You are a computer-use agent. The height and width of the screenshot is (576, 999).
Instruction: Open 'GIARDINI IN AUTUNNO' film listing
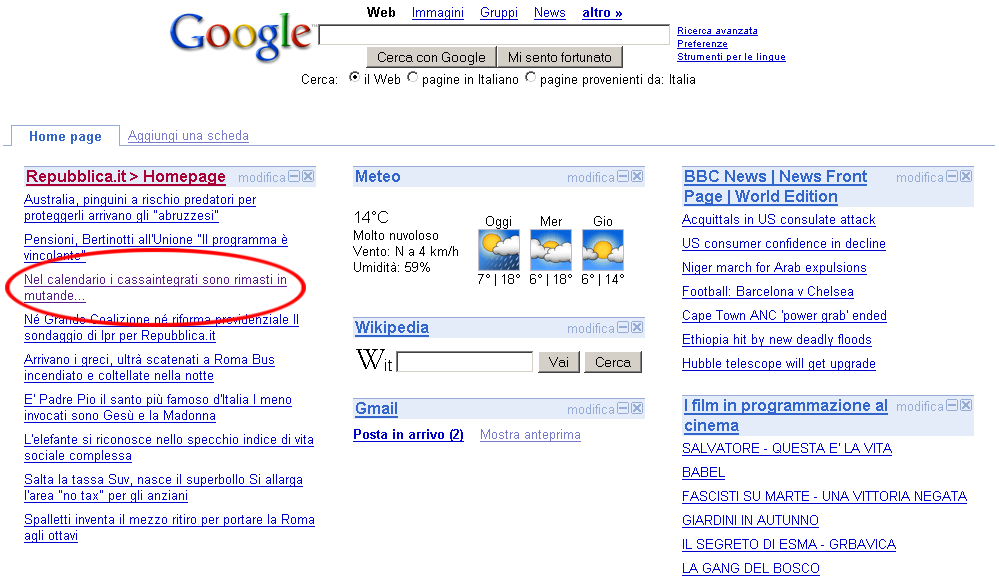[x=750, y=521]
